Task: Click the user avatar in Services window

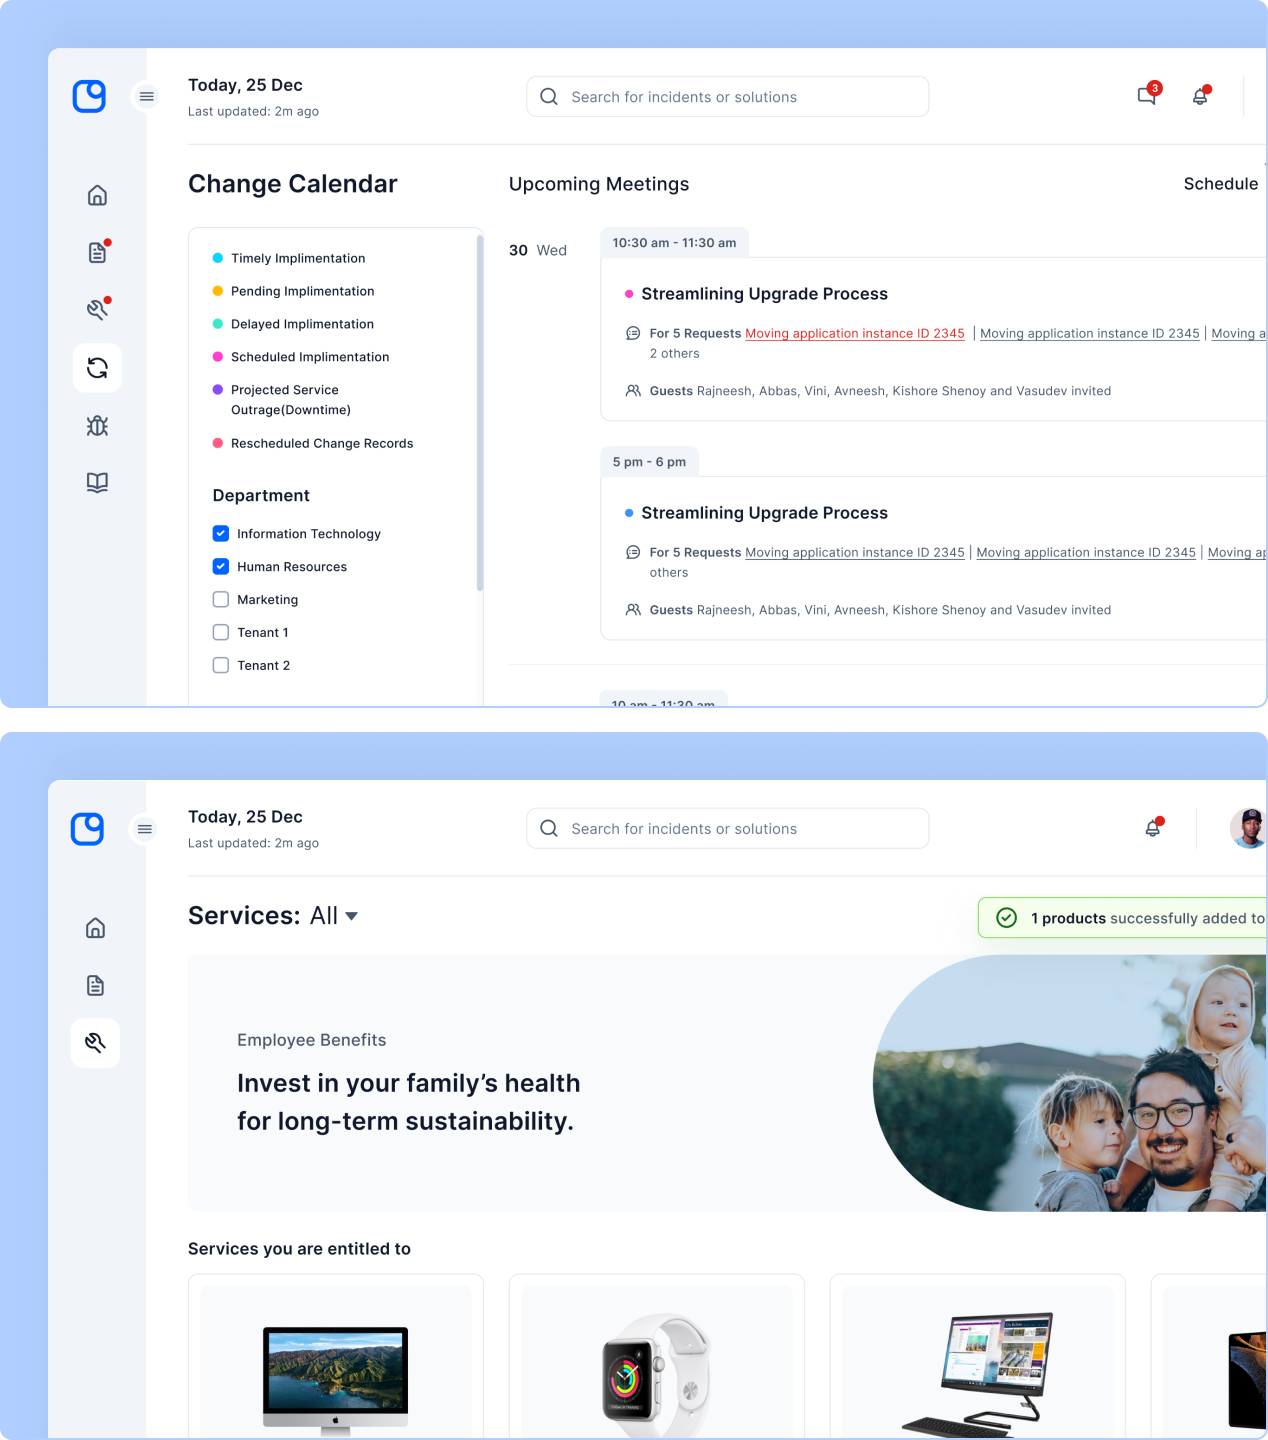Action: (1248, 828)
